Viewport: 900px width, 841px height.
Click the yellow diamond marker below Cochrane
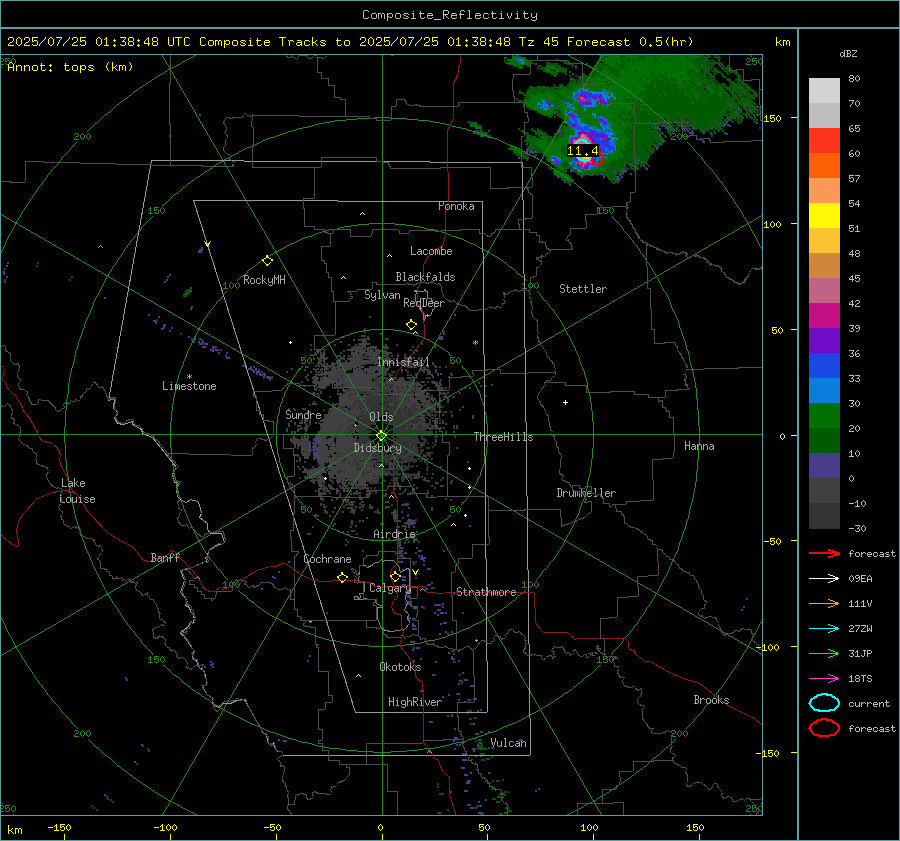click(x=342, y=577)
